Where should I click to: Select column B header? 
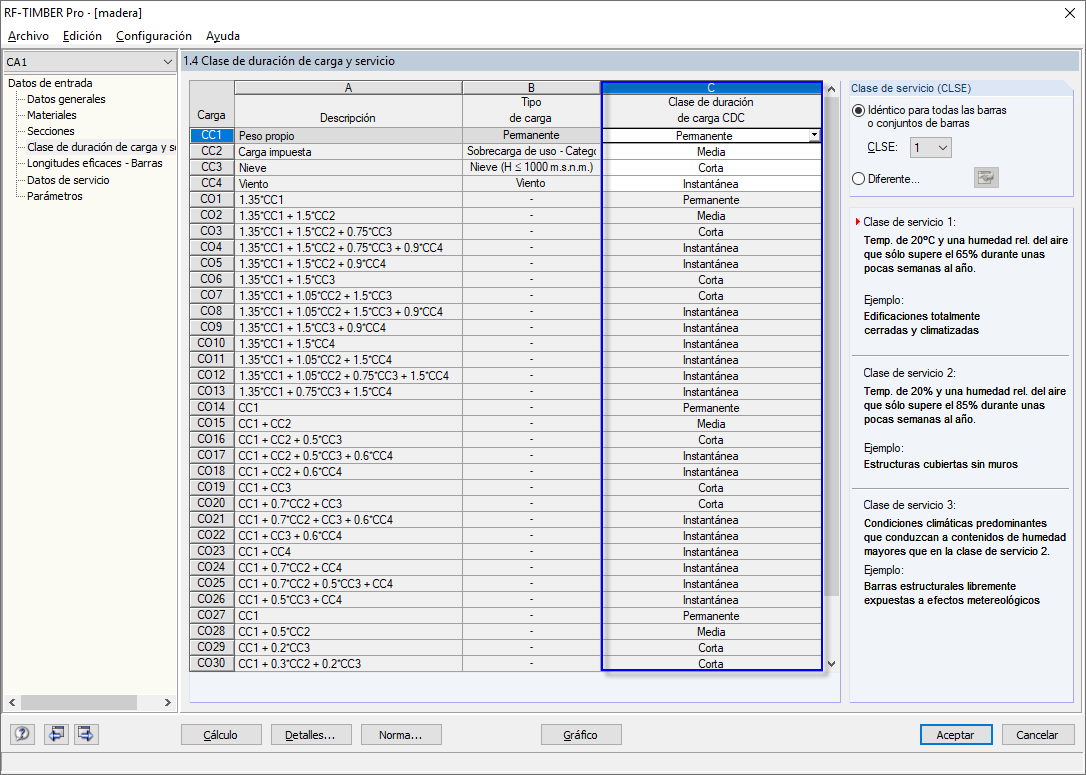(x=531, y=87)
